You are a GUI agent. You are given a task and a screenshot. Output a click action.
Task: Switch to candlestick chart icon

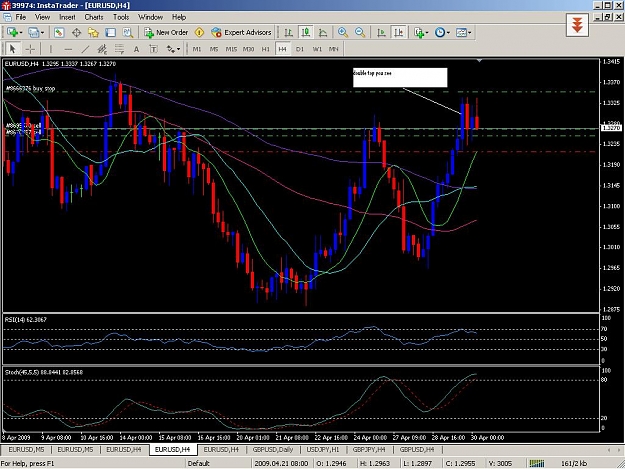(306, 32)
